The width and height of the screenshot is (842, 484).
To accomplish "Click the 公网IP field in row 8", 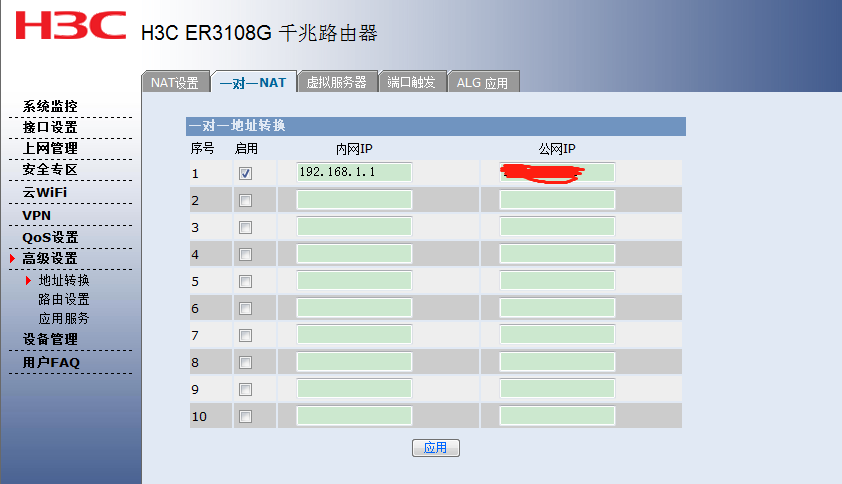I will [x=557, y=362].
